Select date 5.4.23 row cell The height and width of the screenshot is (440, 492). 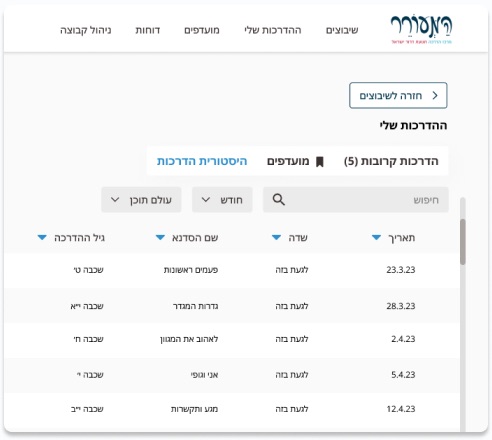click(403, 375)
